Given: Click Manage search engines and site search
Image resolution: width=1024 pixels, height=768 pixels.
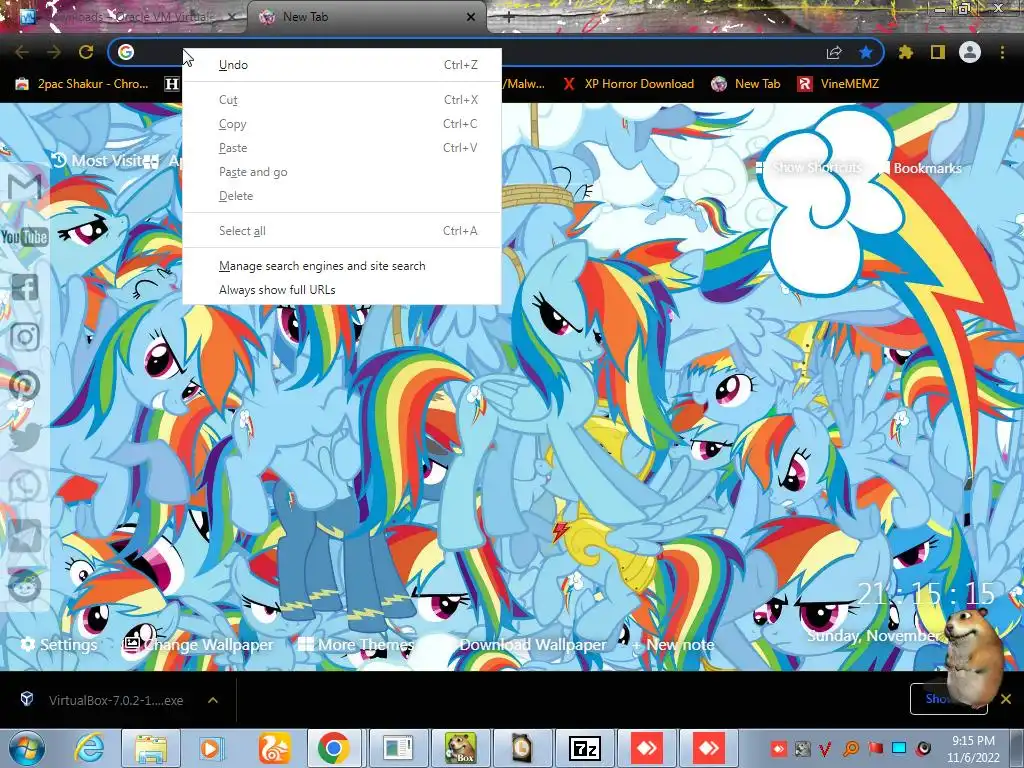Looking at the screenshot, I should pos(342,266).
